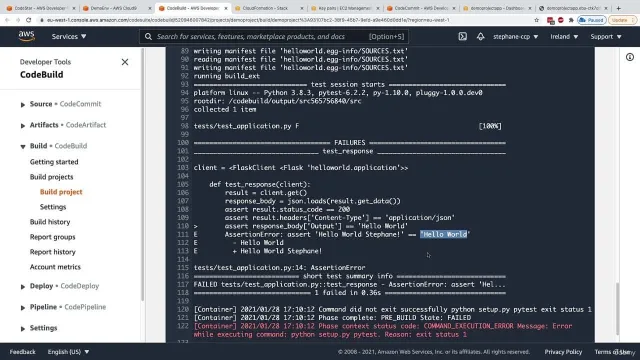Image resolution: width=640 pixels, height=360 pixels.
Task: Close the Developer Tools sidebar
Action: [125, 62]
